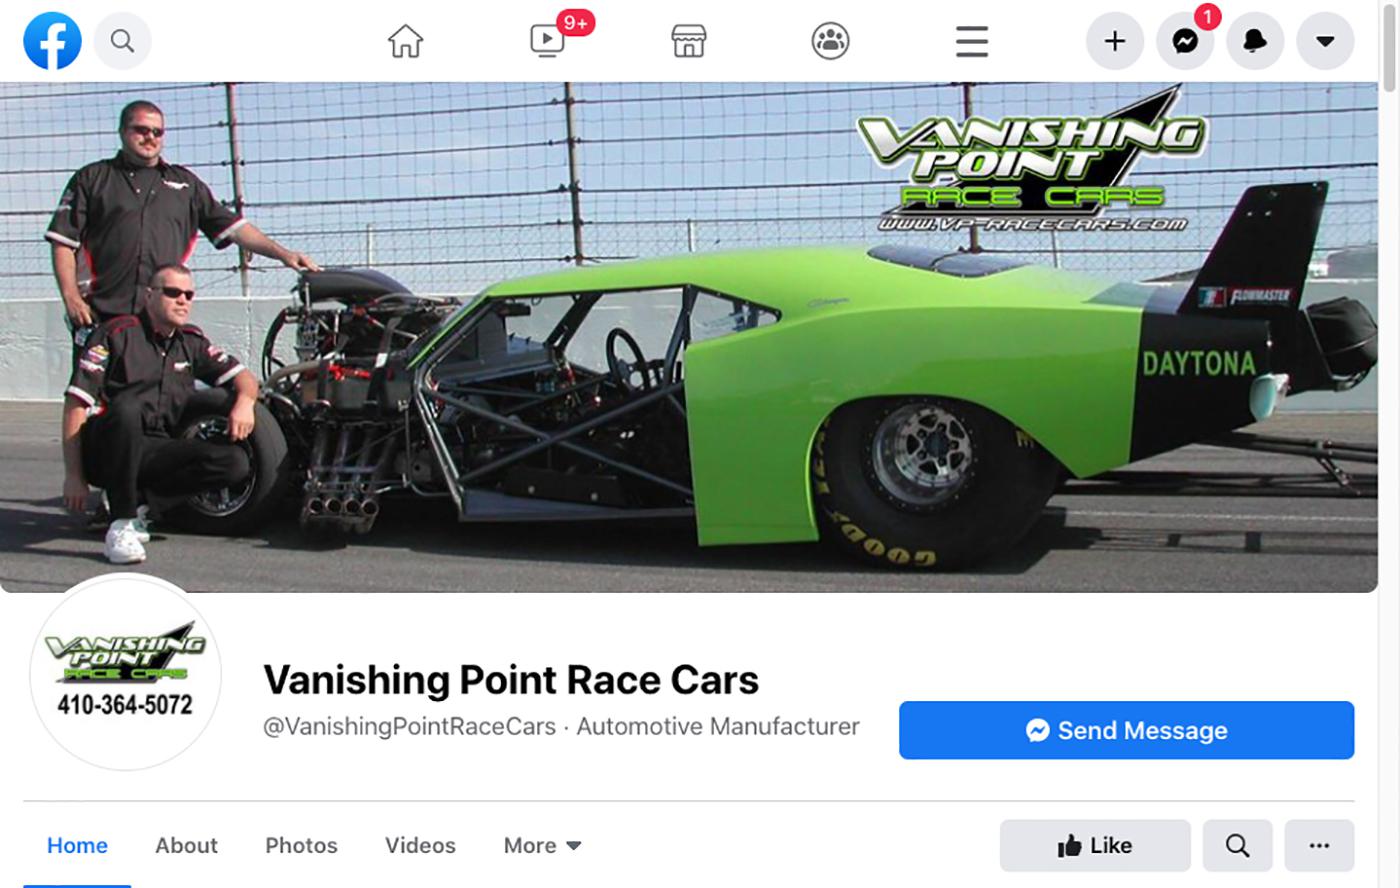Open the Marketplace storefront icon
Screen dimensions: 1400x888
689,41
